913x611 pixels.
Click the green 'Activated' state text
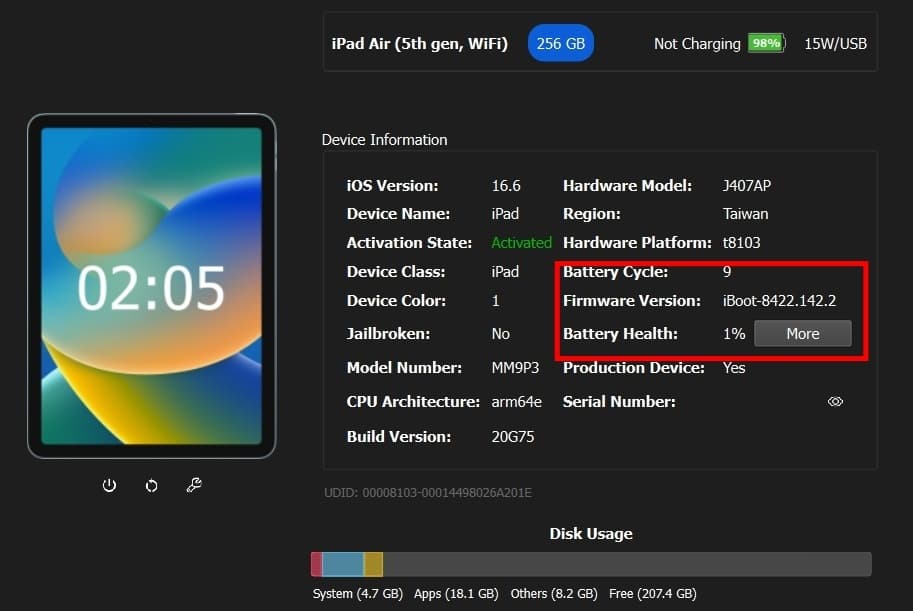521,243
